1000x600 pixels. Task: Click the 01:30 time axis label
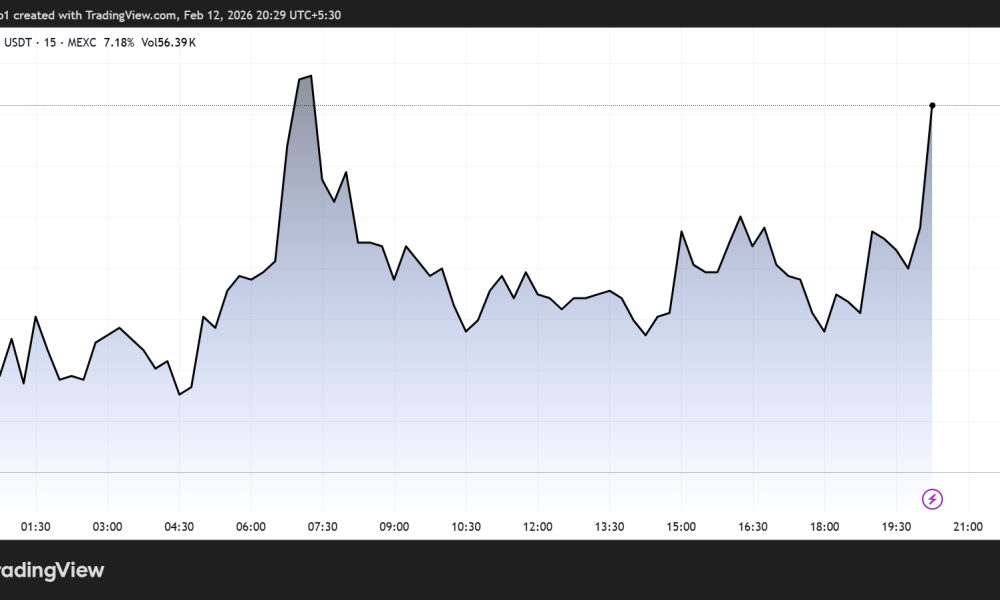point(37,526)
